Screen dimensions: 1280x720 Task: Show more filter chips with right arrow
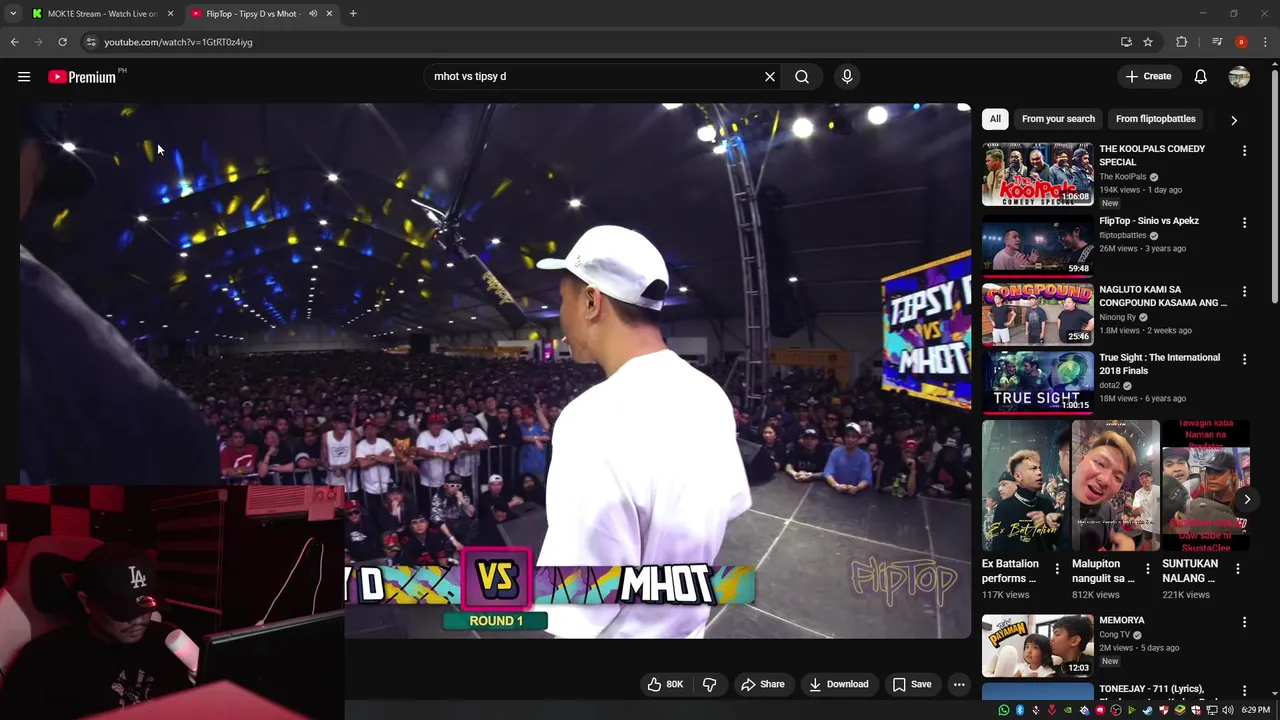click(1234, 120)
